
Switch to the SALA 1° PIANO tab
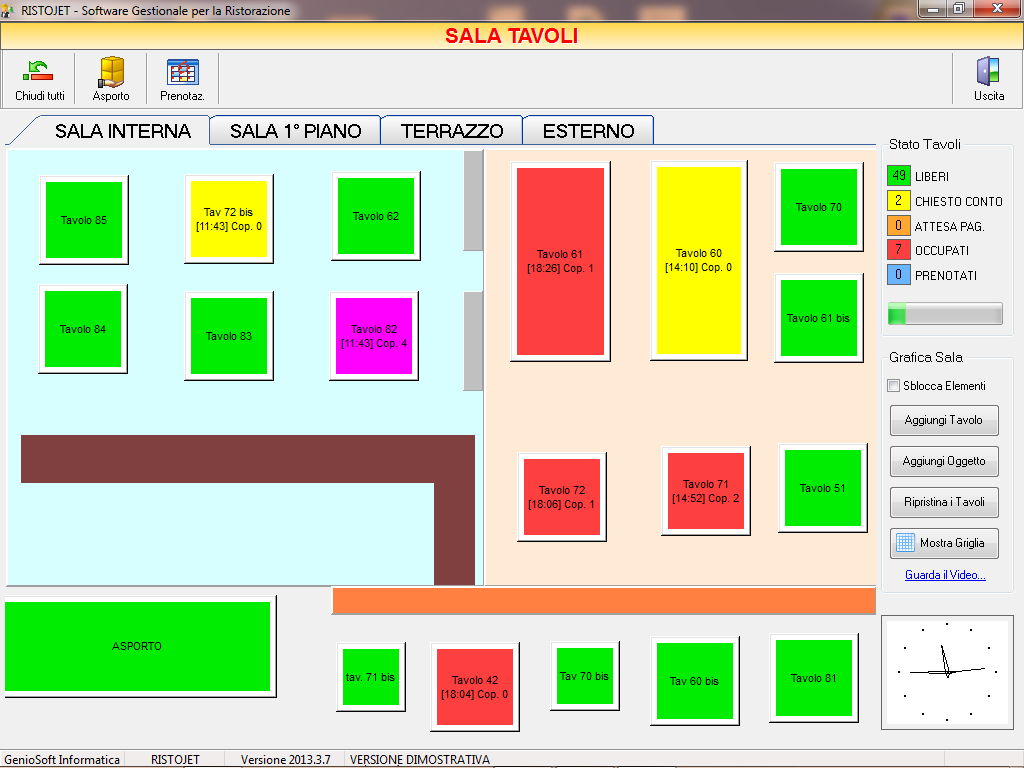click(294, 131)
